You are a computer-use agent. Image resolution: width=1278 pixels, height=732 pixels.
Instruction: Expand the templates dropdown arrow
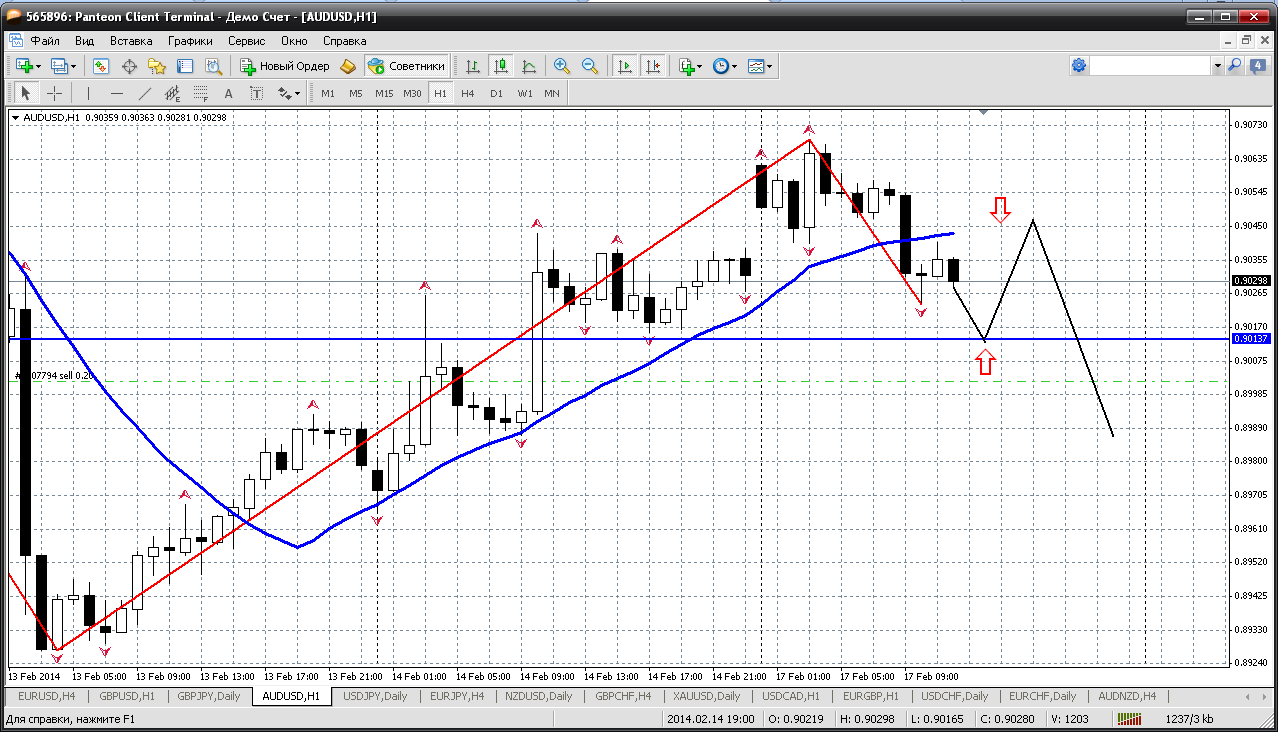point(770,66)
